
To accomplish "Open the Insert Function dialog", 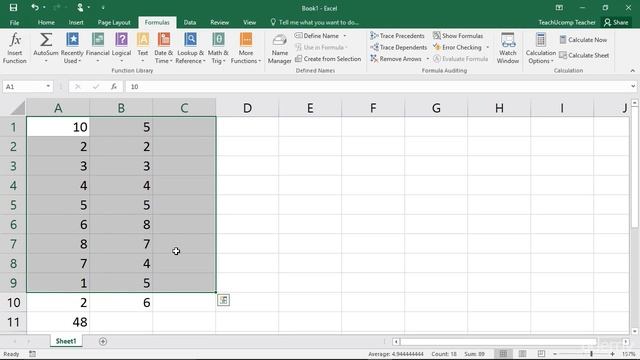I will [x=15, y=48].
